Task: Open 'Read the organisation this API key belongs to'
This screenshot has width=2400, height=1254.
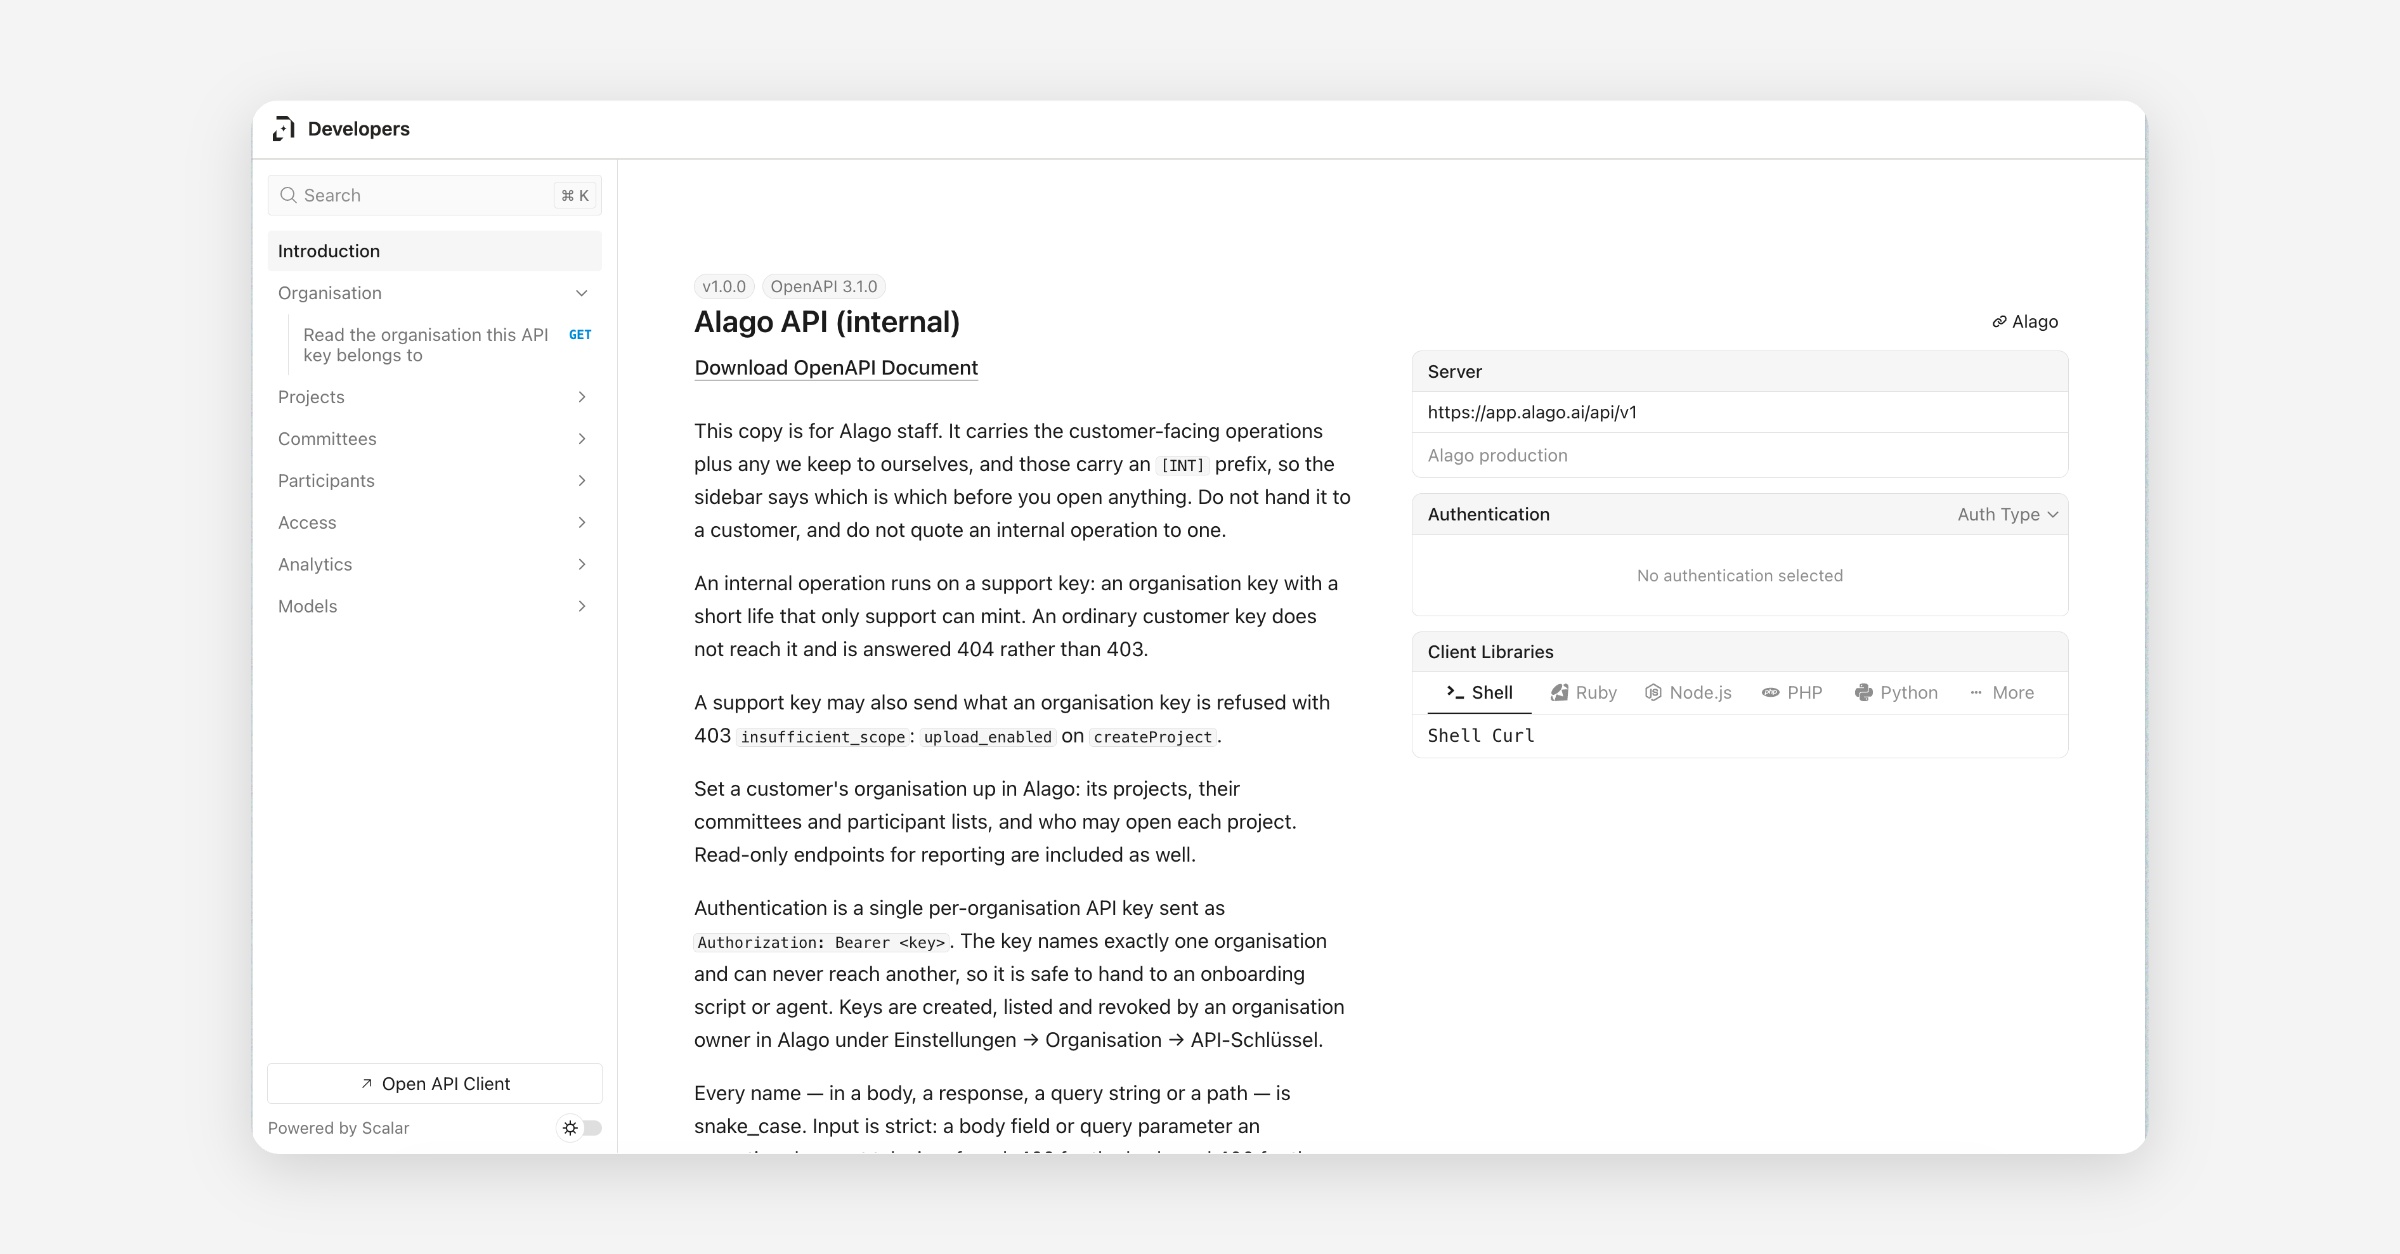Action: pyautogui.click(x=434, y=345)
